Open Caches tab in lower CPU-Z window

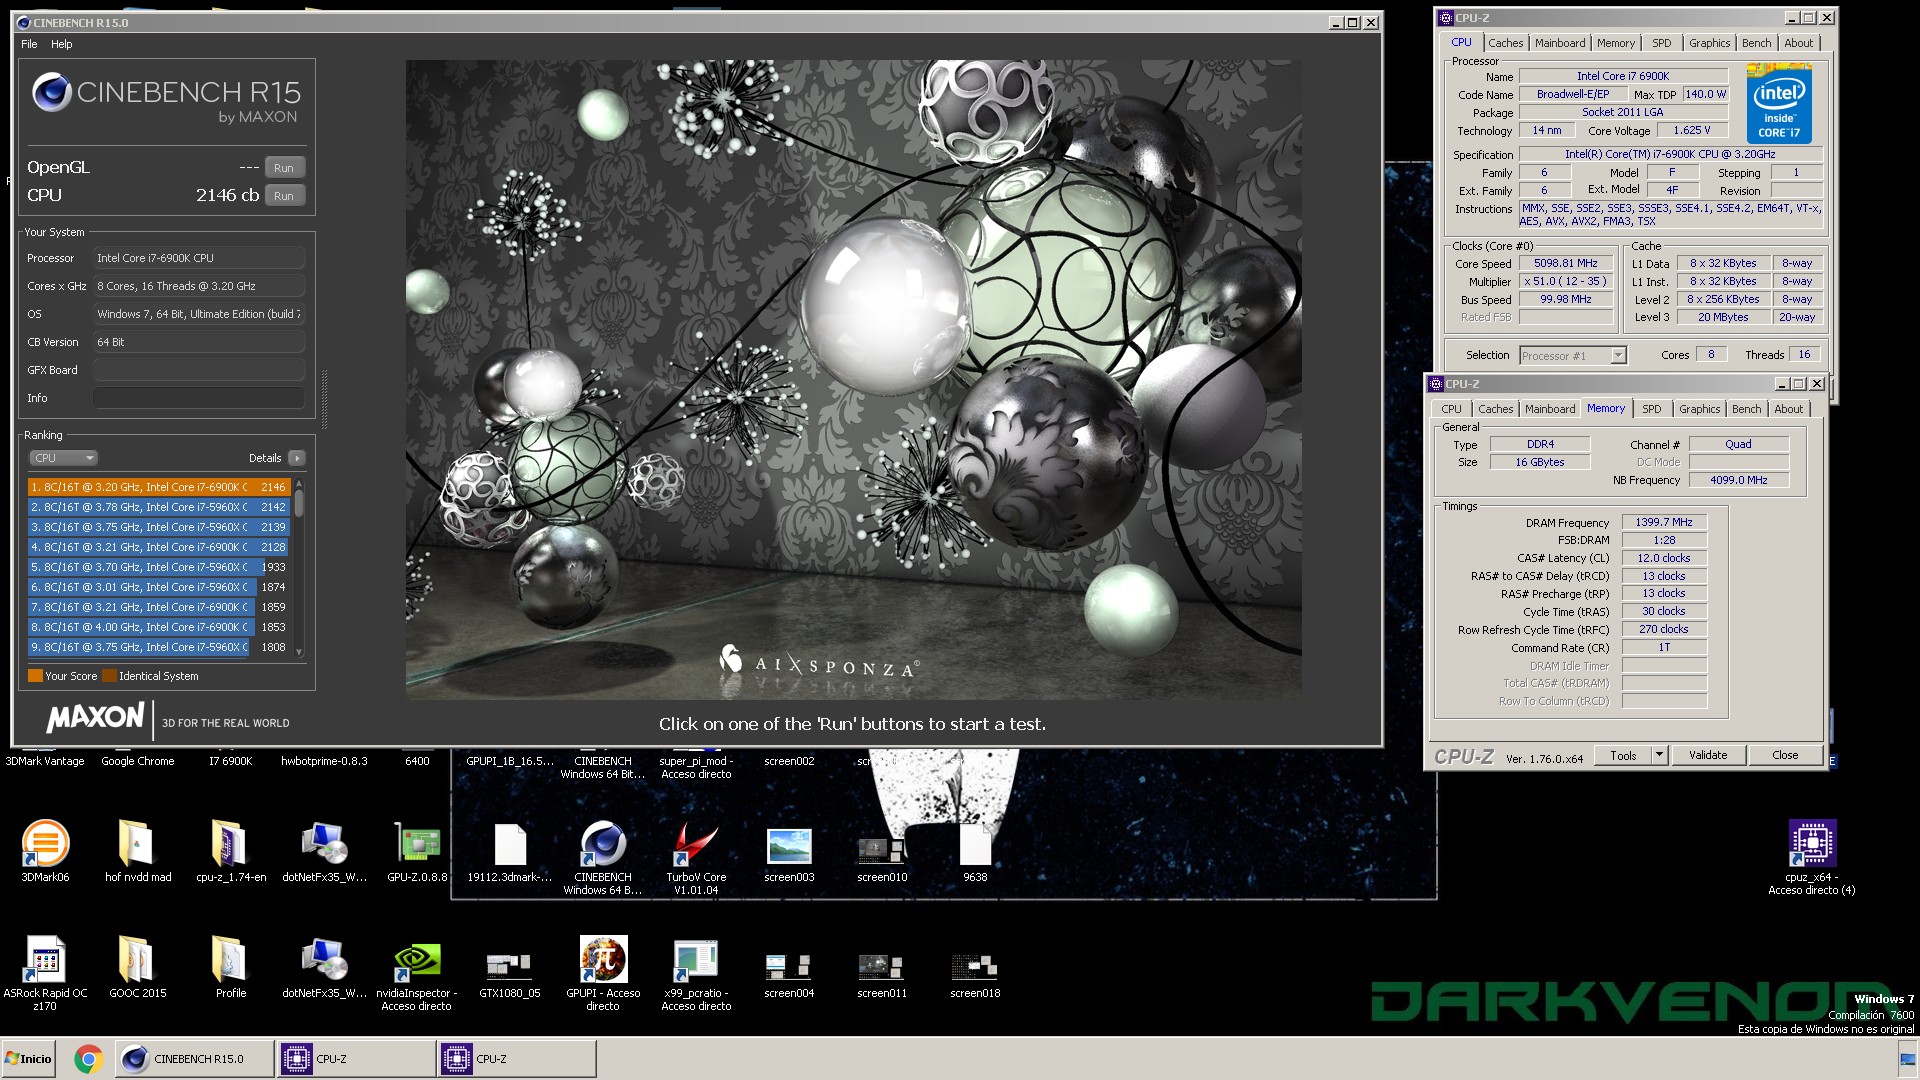[1495, 409]
